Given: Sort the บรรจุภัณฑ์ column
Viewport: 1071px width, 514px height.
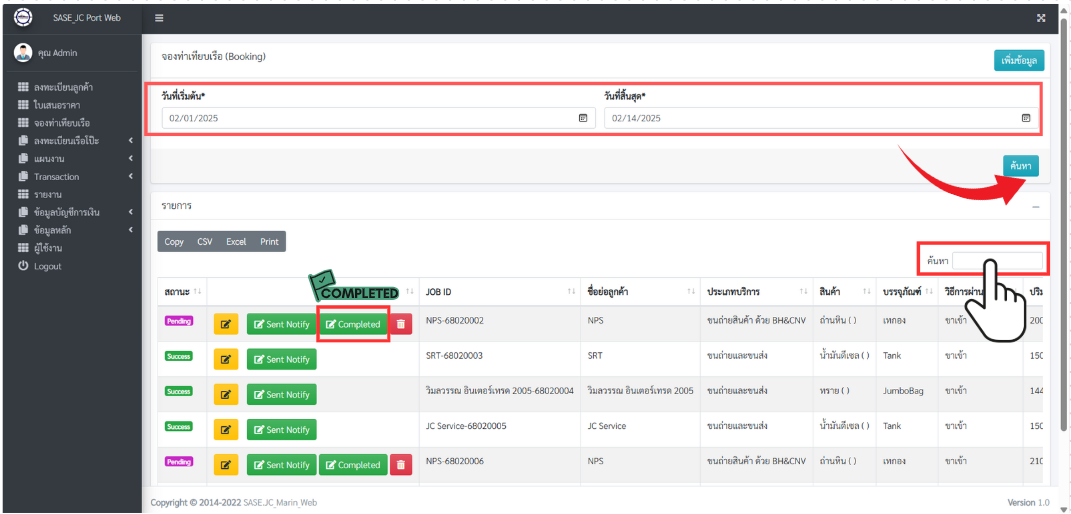Looking at the screenshot, I should (929, 292).
